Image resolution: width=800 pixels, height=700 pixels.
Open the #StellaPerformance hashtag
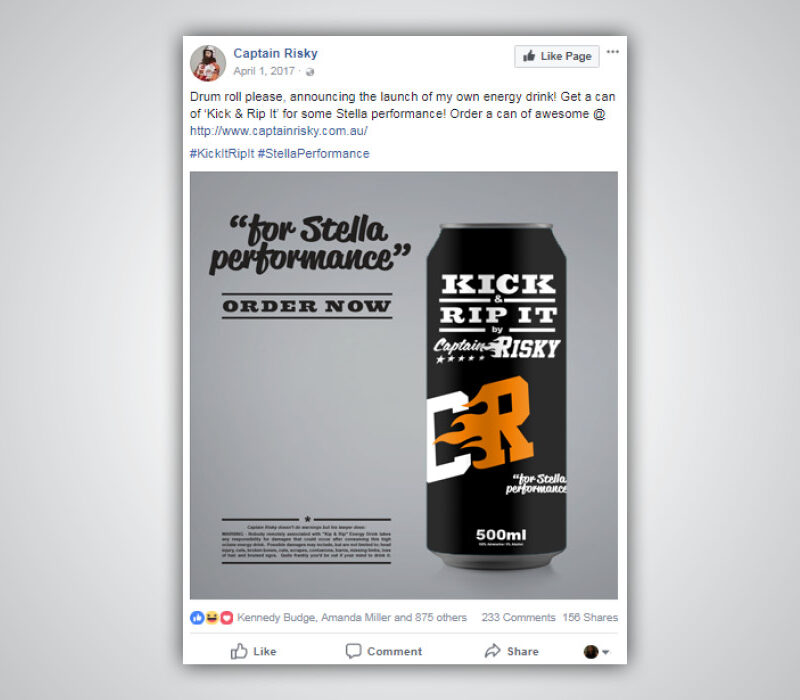click(313, 154)
